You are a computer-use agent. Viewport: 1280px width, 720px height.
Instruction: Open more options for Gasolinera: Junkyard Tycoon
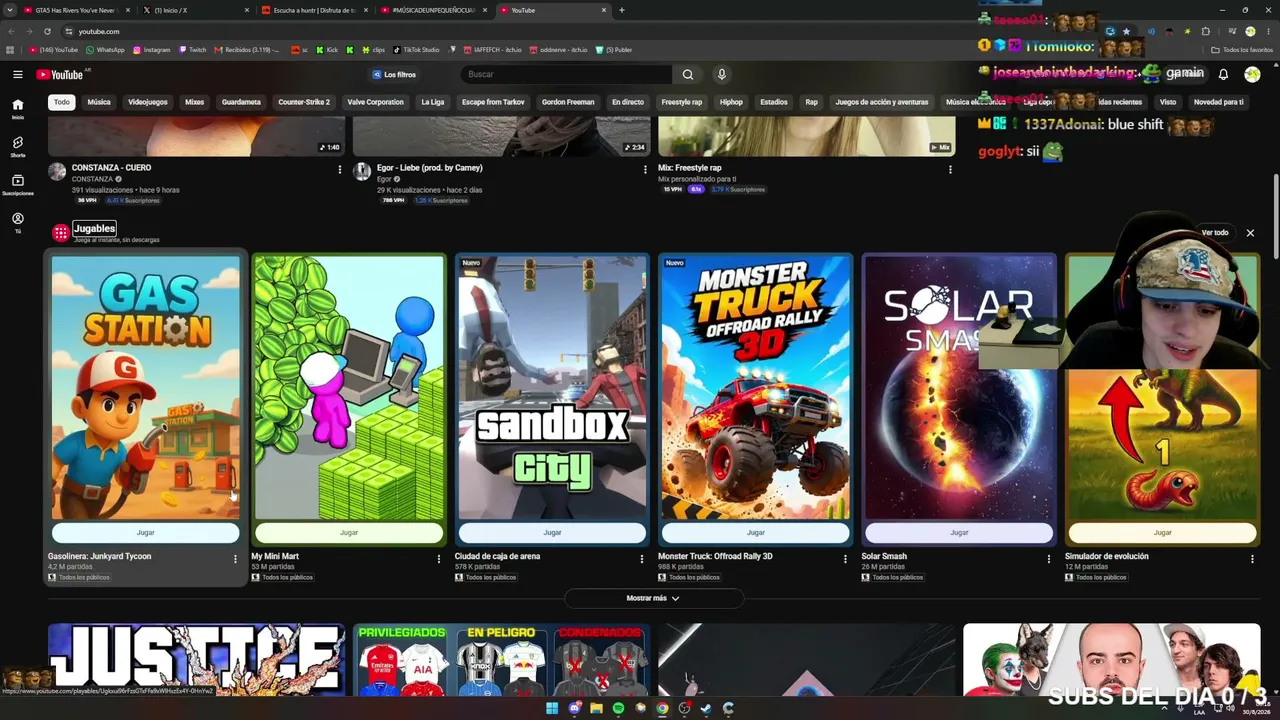pos(236,559)
